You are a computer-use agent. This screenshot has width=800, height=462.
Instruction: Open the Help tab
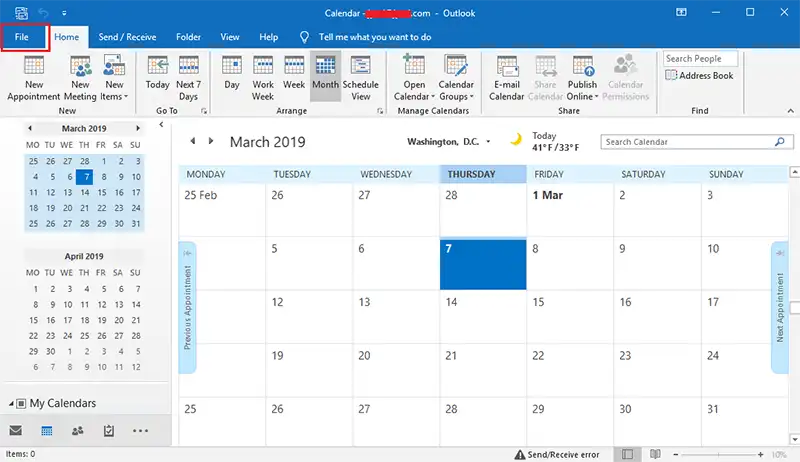[268, 37]
